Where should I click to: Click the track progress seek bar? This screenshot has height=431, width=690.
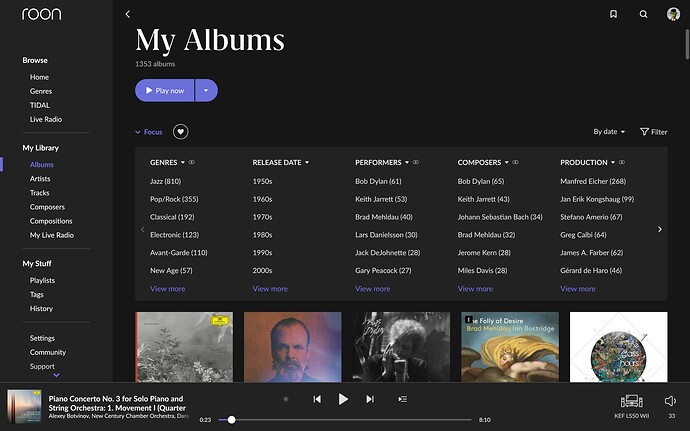tap(350, 420)
